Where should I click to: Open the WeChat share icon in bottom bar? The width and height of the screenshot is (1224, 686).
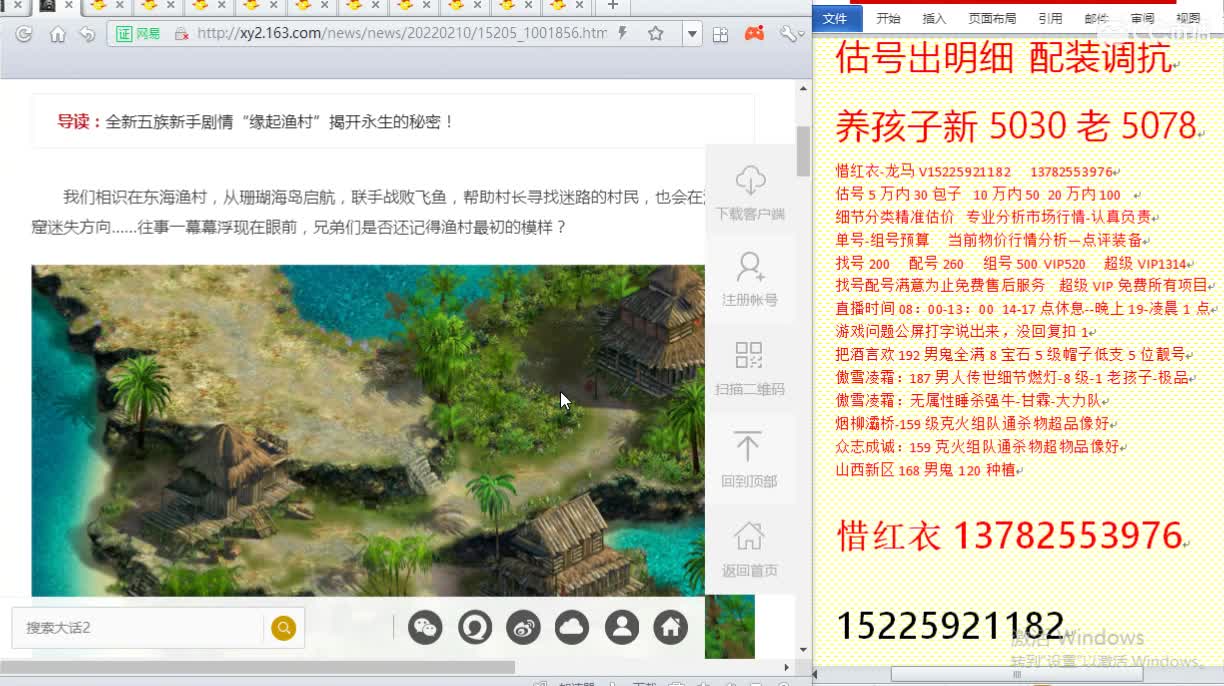[x=425, y=627]
